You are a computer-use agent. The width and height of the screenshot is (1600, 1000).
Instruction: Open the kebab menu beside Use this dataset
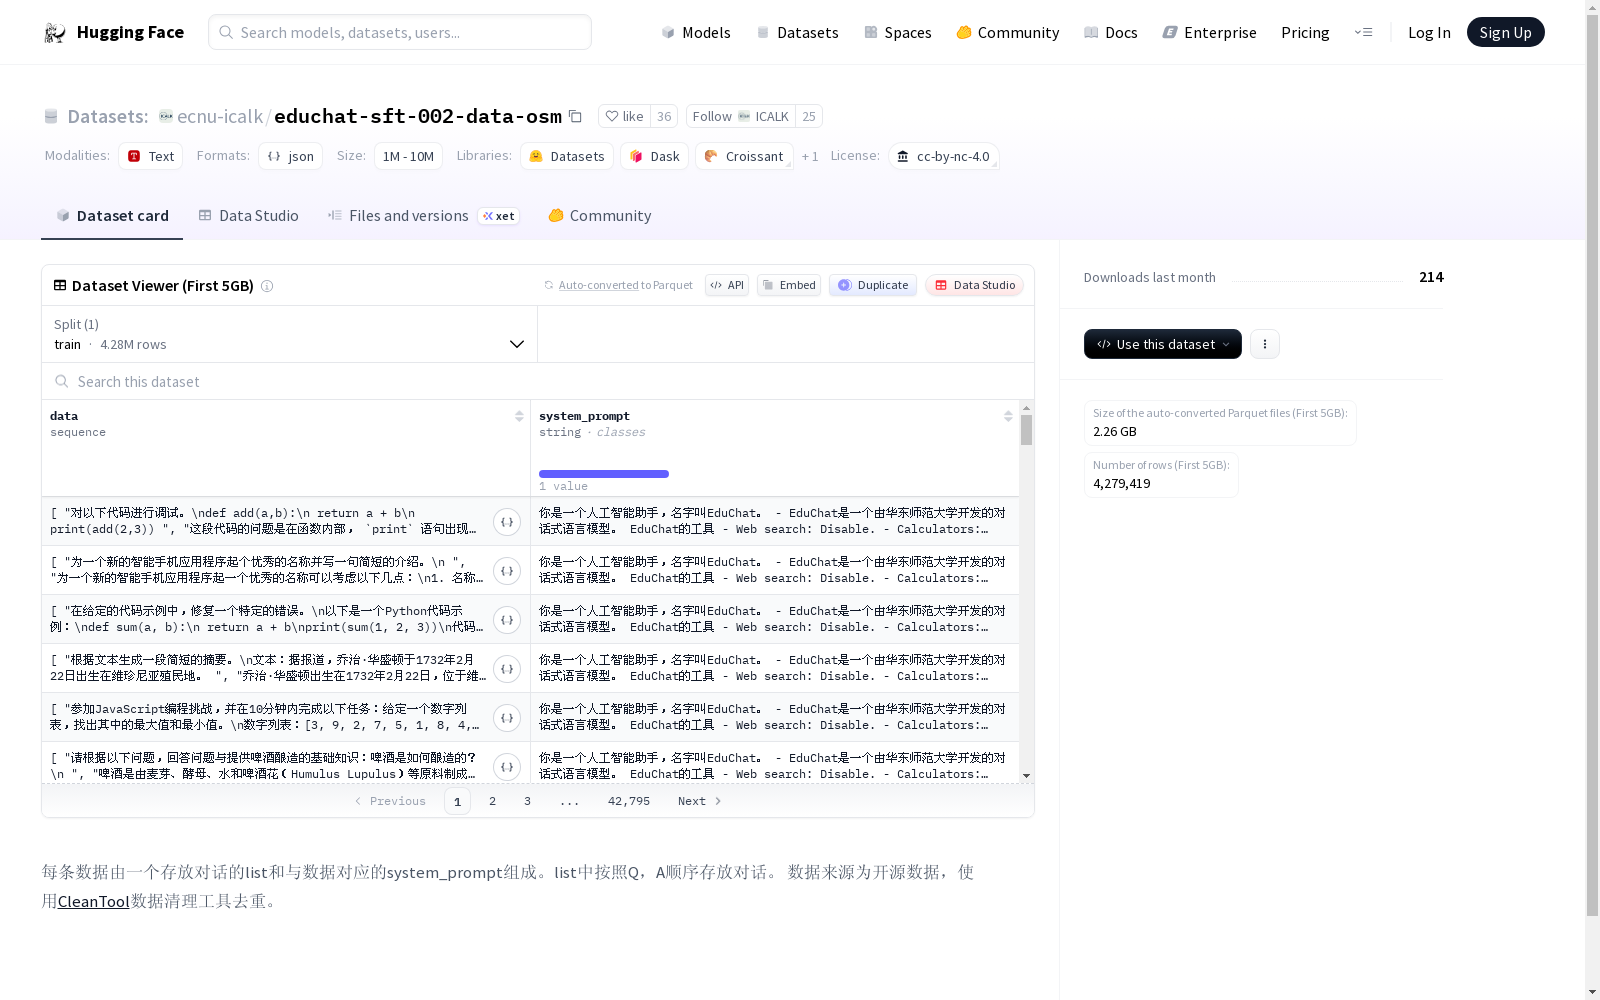click(x=1264, y=344)
